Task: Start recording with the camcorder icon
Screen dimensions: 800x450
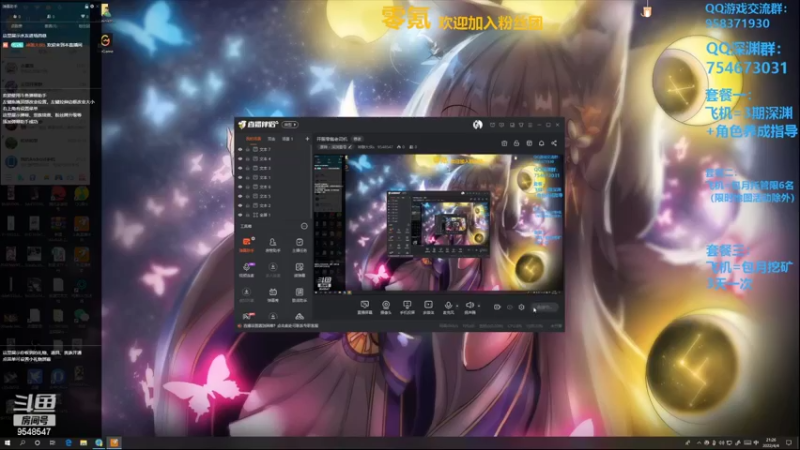Action: 497,307
